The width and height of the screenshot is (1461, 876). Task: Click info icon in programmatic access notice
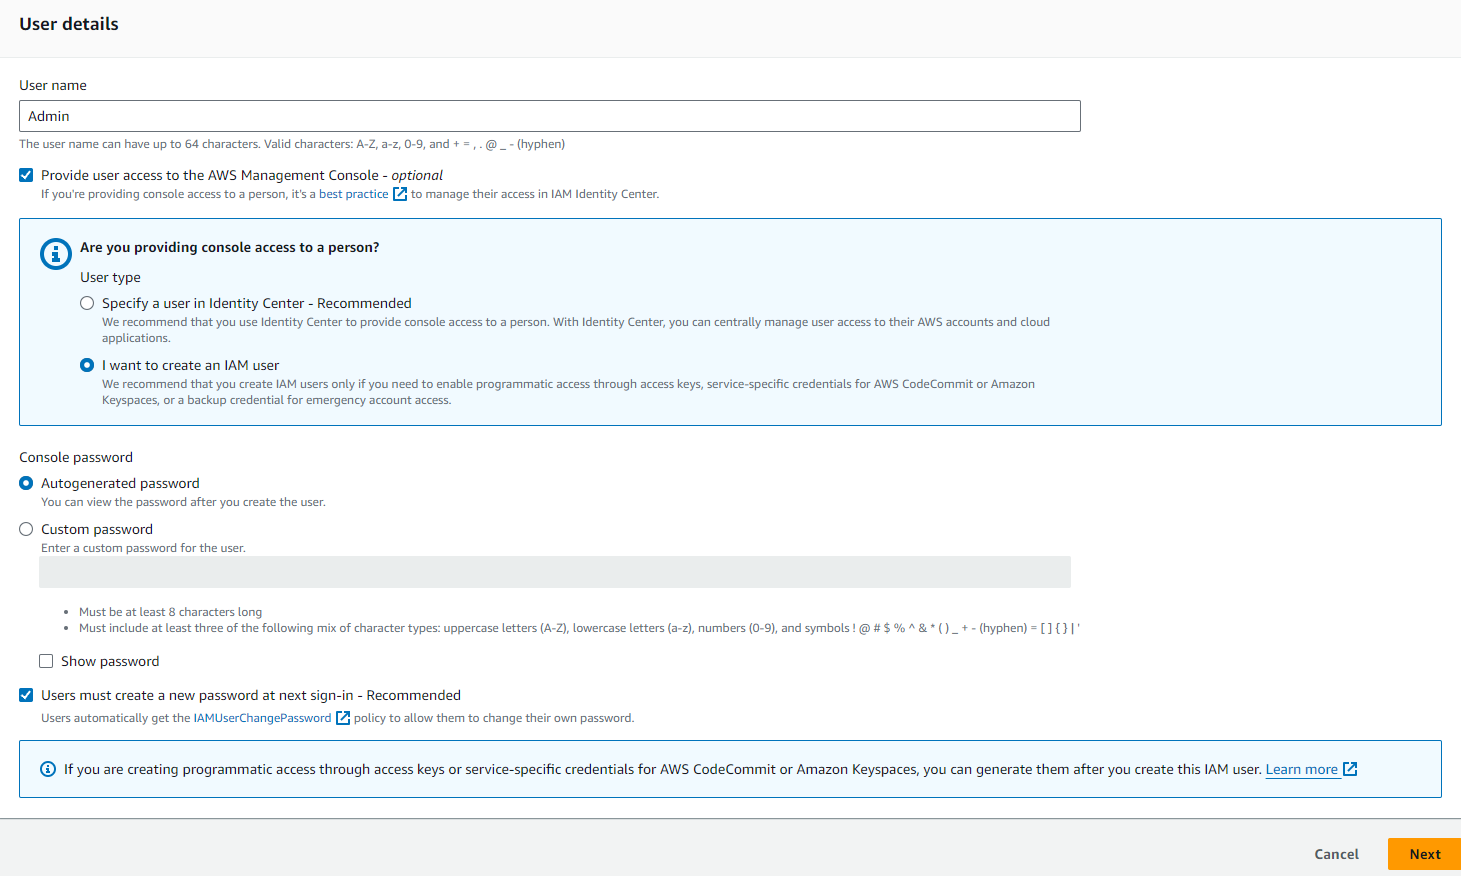pyautogui.click(x=48, y=769)
